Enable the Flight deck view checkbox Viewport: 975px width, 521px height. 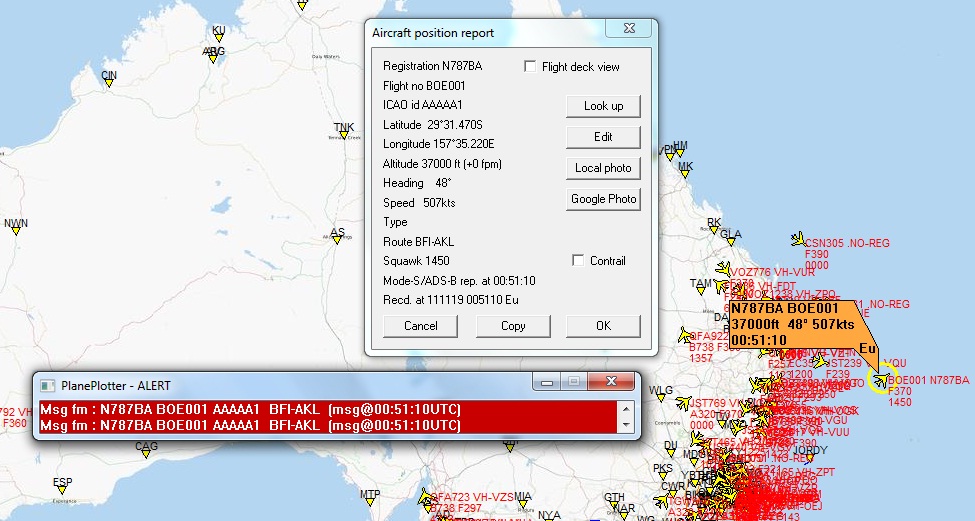pos(530,67)
